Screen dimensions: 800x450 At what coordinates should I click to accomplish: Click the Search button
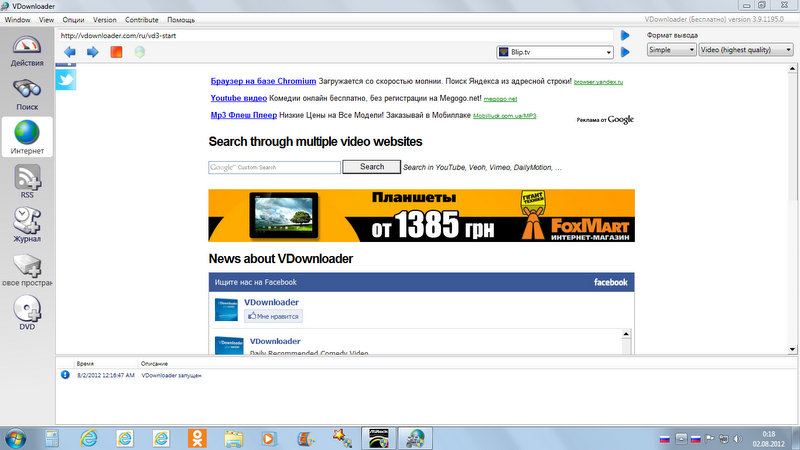coord(371,167)
